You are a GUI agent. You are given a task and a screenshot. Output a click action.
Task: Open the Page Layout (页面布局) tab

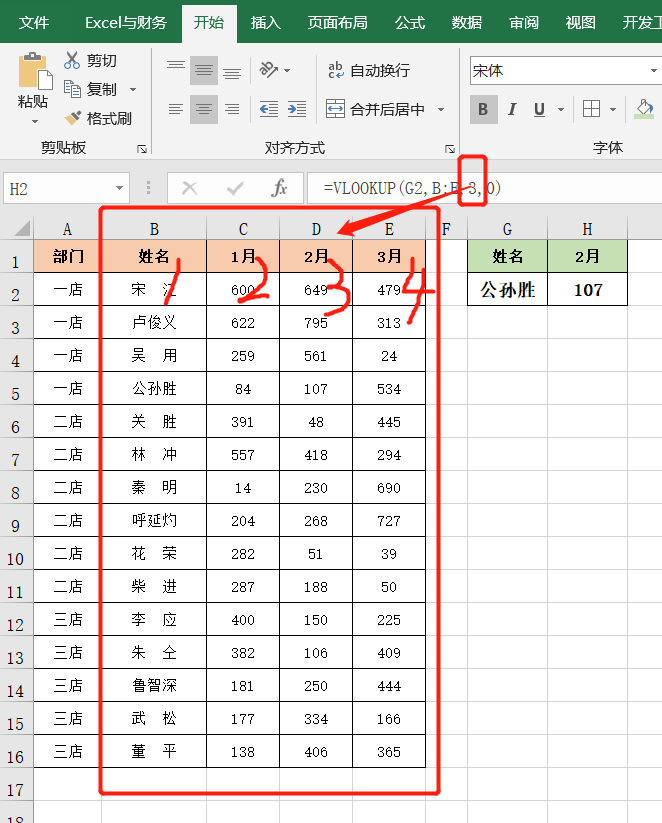[338, 23]
